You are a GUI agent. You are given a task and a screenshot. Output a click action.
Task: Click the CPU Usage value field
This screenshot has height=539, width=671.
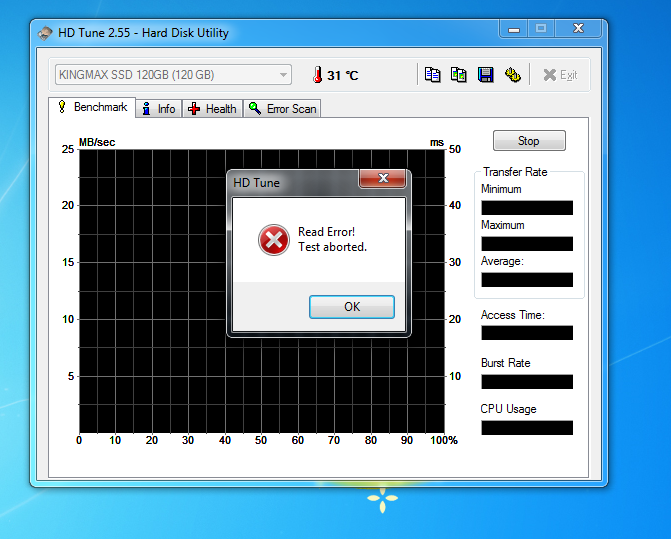click(x=527, y=428)
